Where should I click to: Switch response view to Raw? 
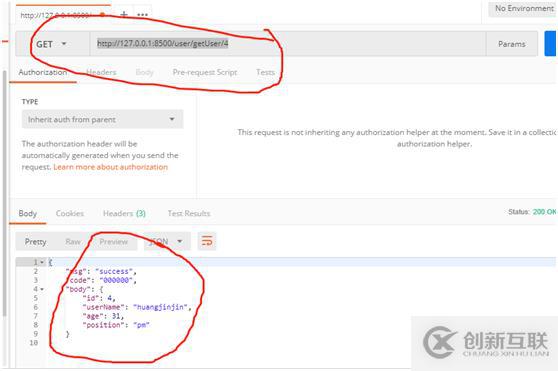pos(73,242)
